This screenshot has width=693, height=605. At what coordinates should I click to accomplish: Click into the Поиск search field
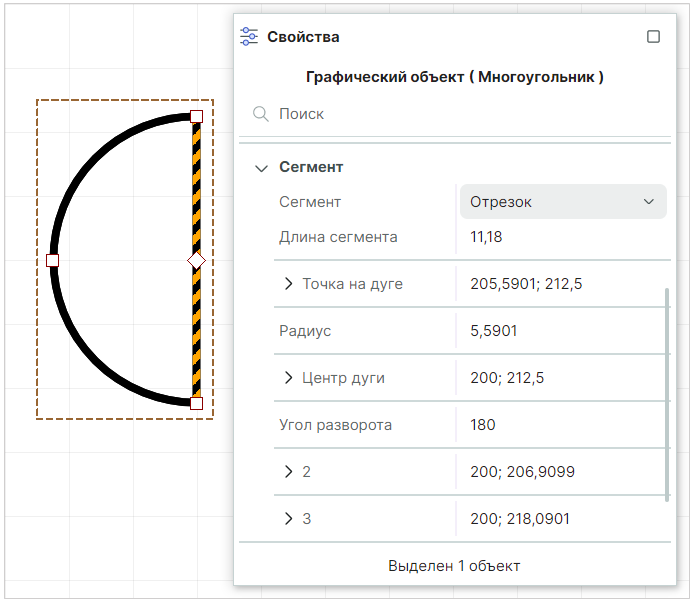coord(455,114)
